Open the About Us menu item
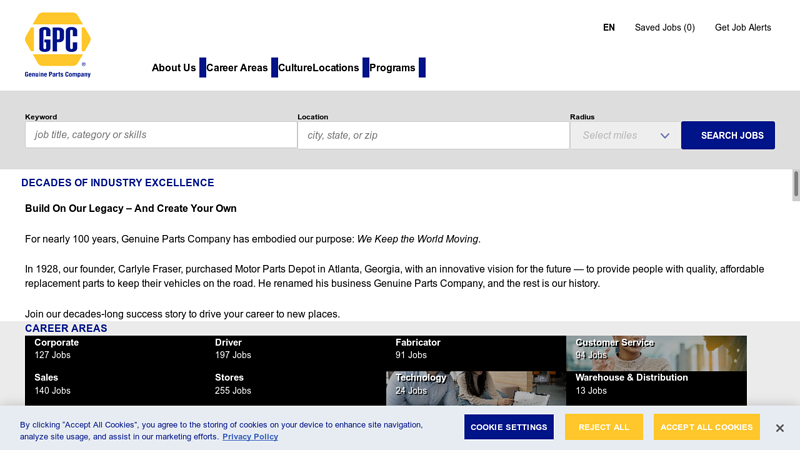Viewport: 800px width, 450px height. click(x=173, y=68)
